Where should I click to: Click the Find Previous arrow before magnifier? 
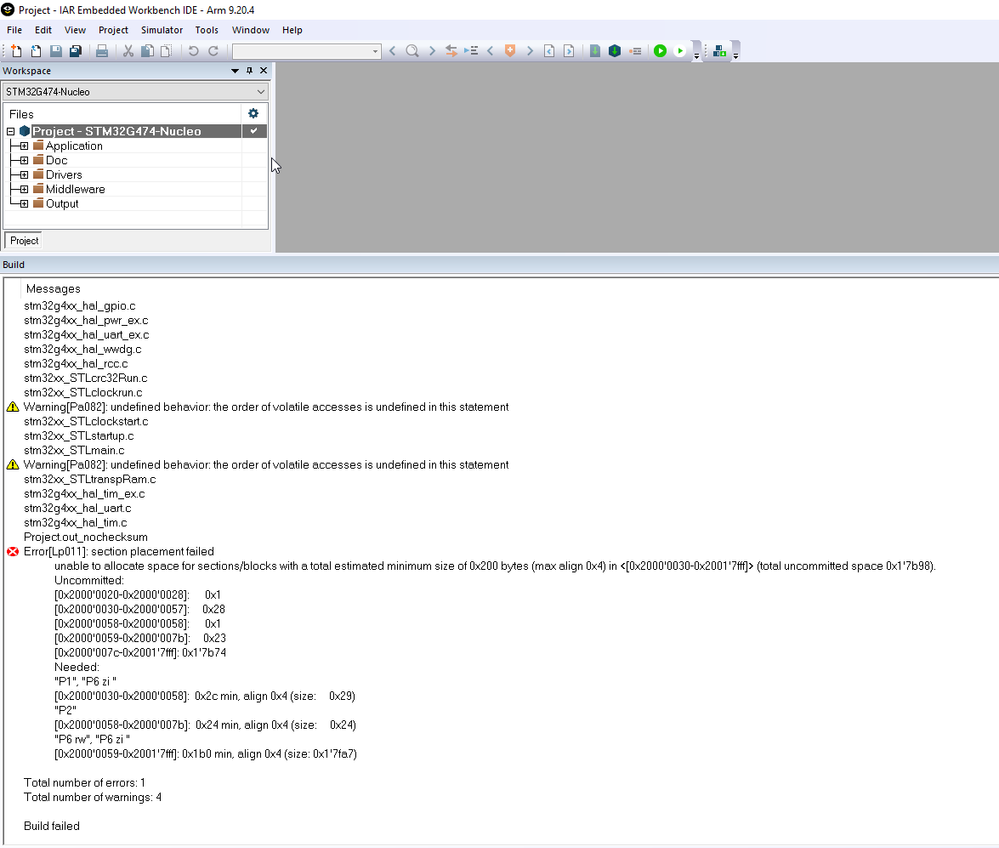point(392,51)
